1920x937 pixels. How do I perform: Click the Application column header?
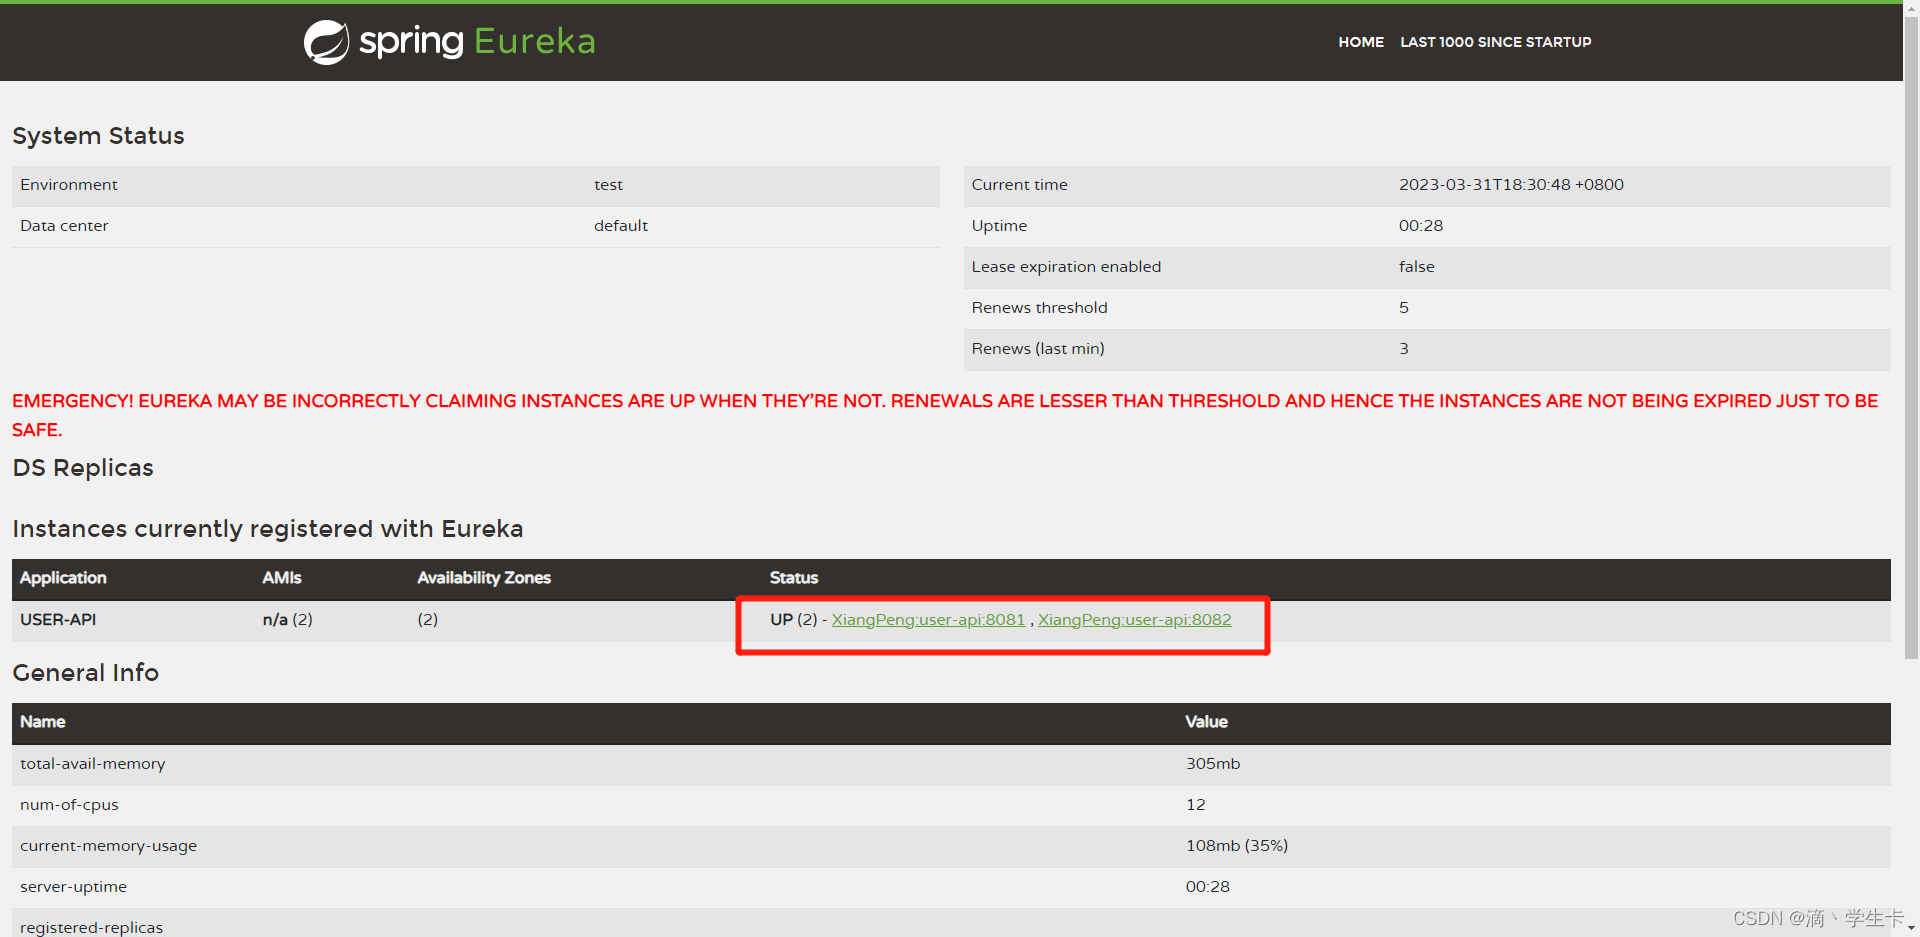[x=63, y=578]
